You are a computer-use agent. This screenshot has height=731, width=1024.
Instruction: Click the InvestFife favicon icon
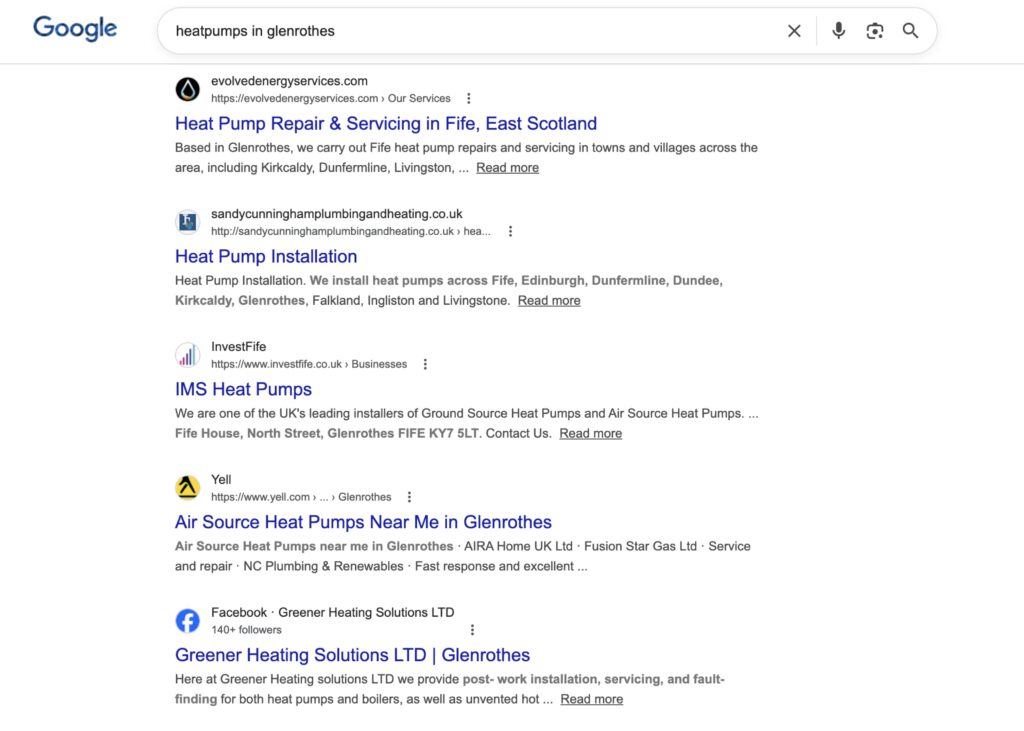(x=188, y=355)
